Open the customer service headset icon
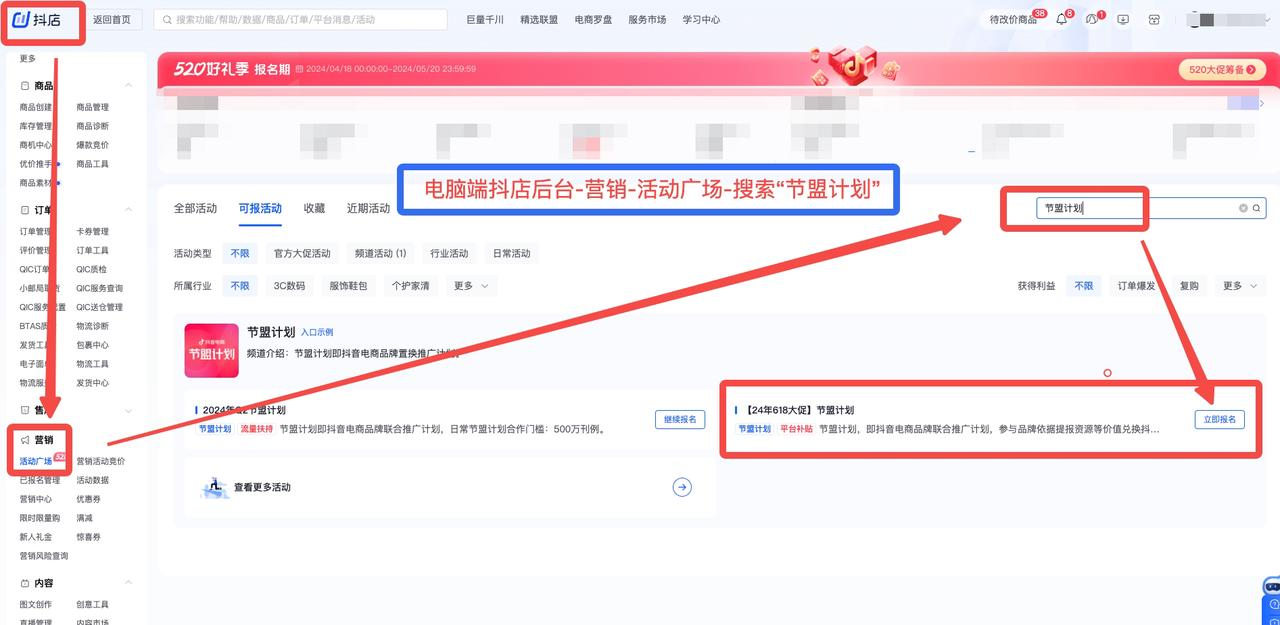Screen dimensions: 1280x625 [1092, 19]
